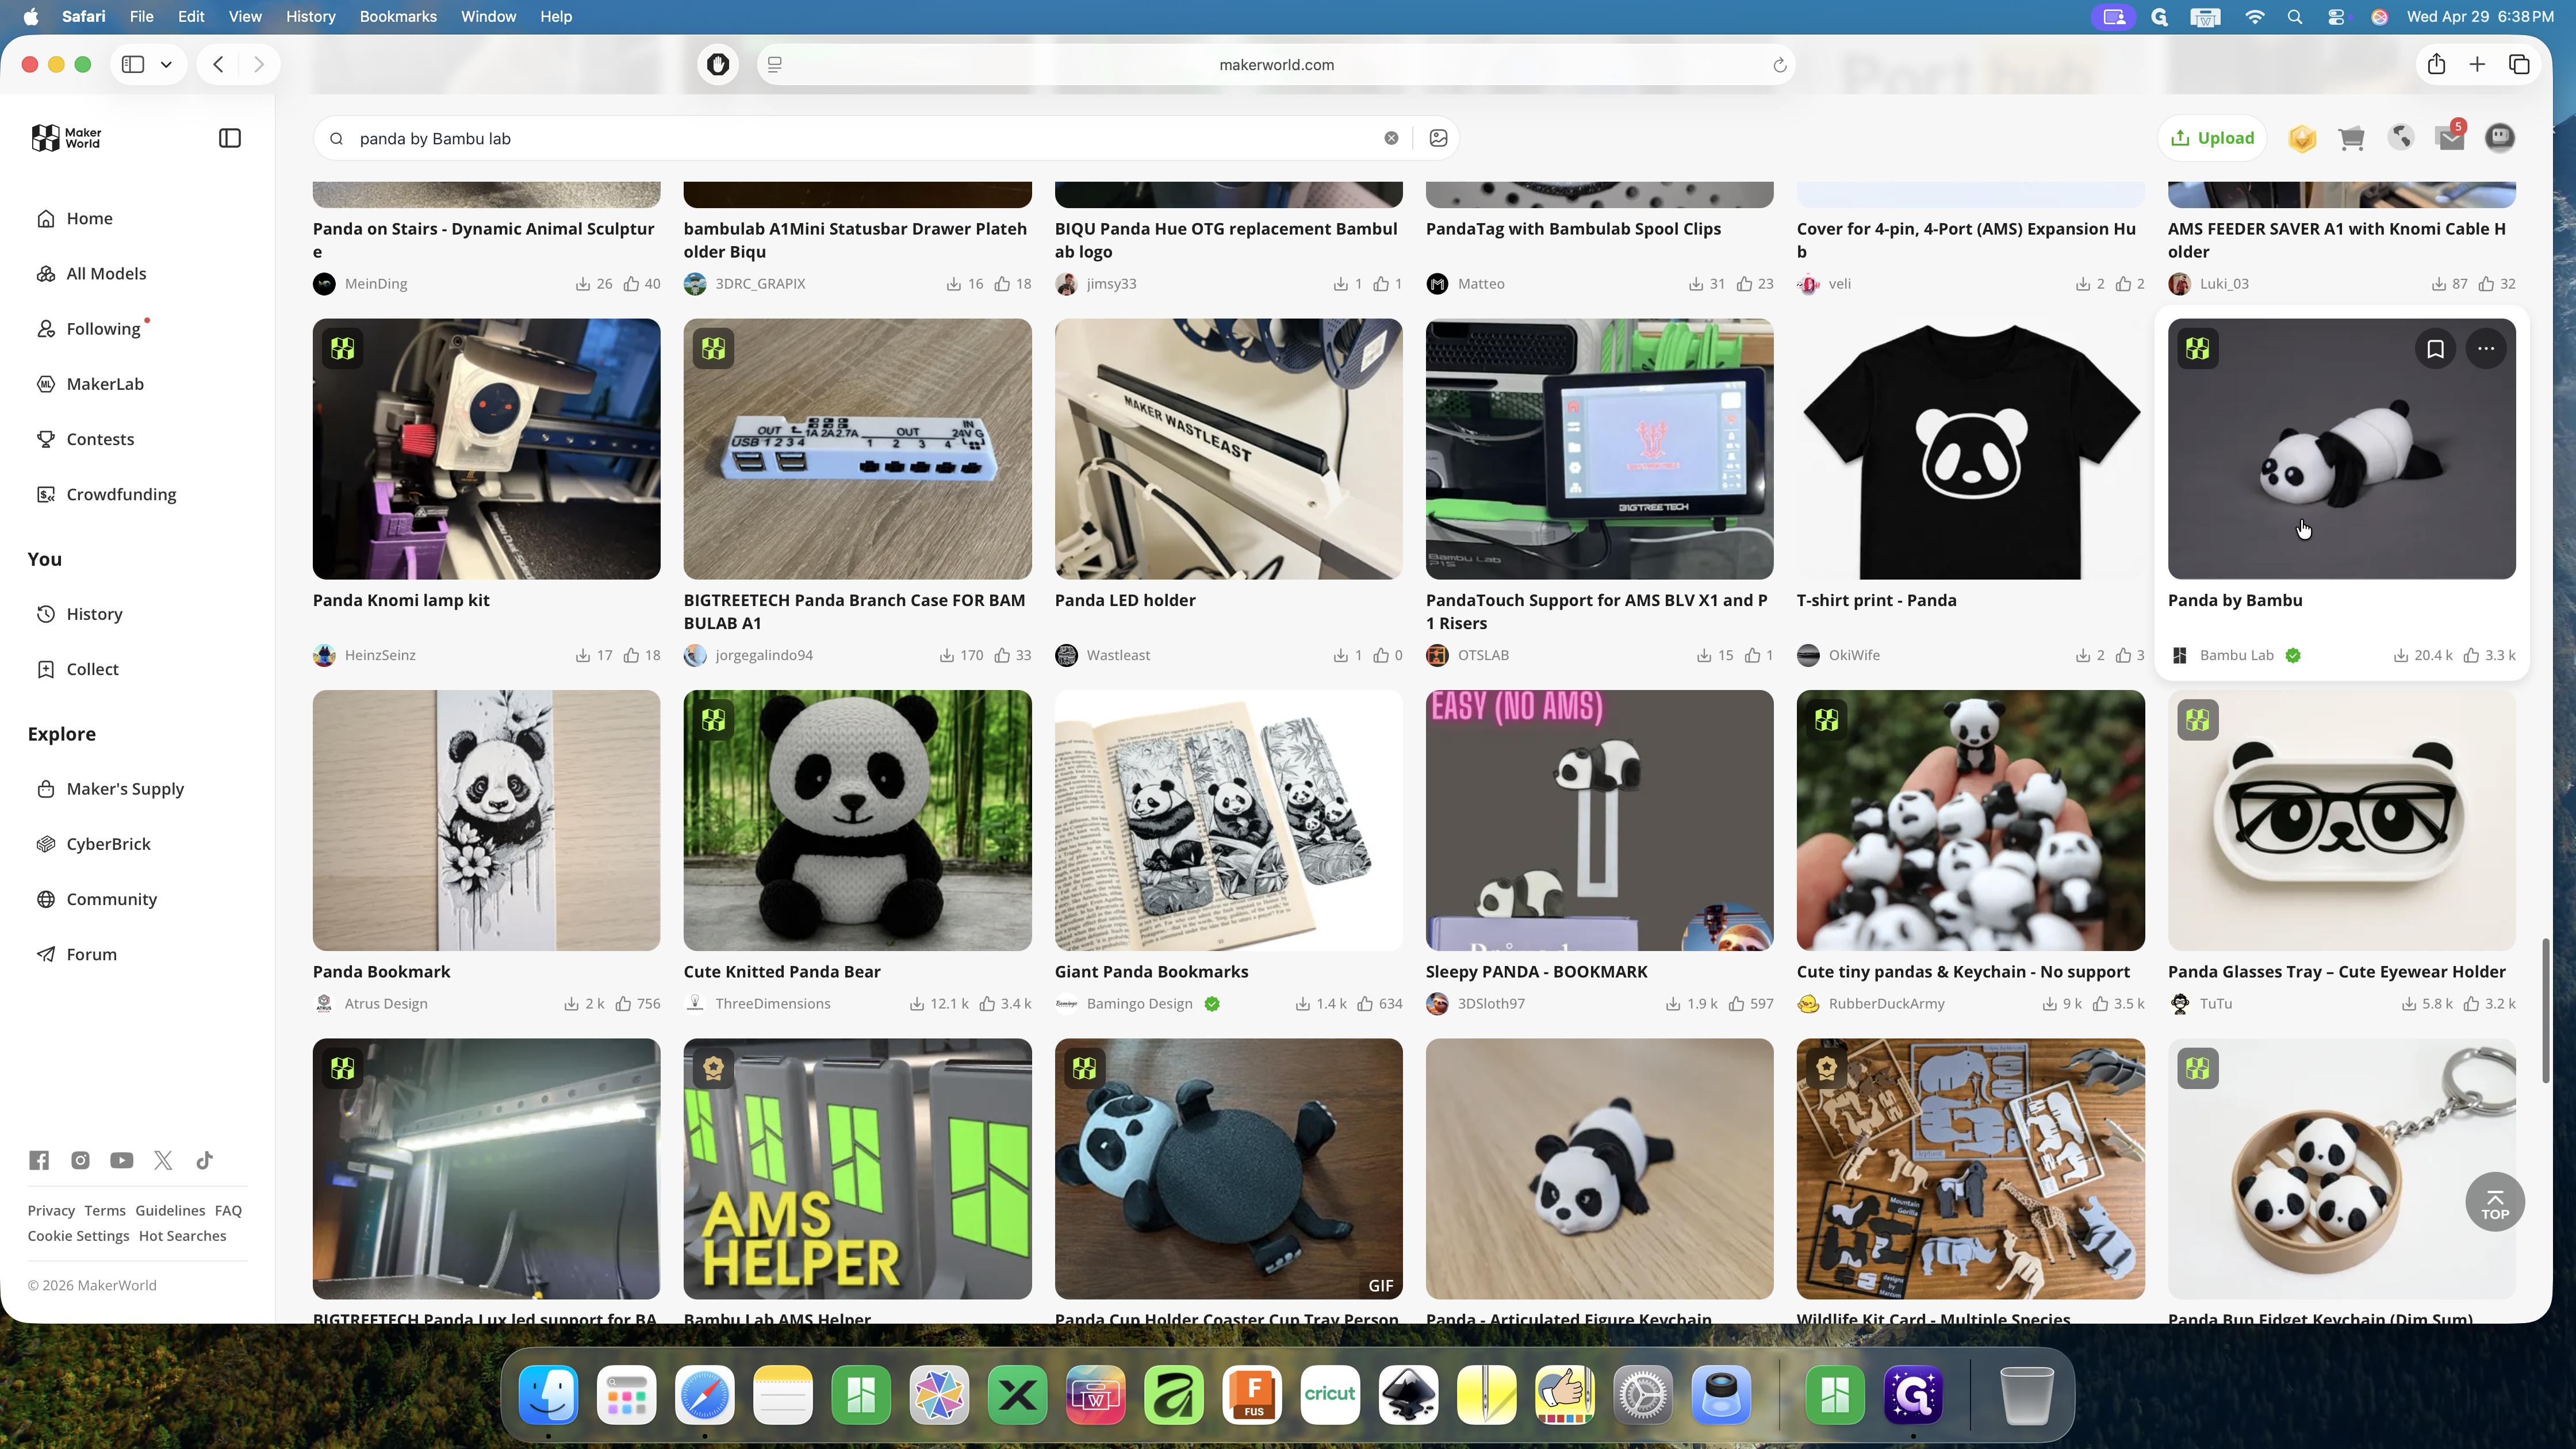Open the History menu in menu bar
This screenshot has height=1449, width=2576.
point(310,16)
